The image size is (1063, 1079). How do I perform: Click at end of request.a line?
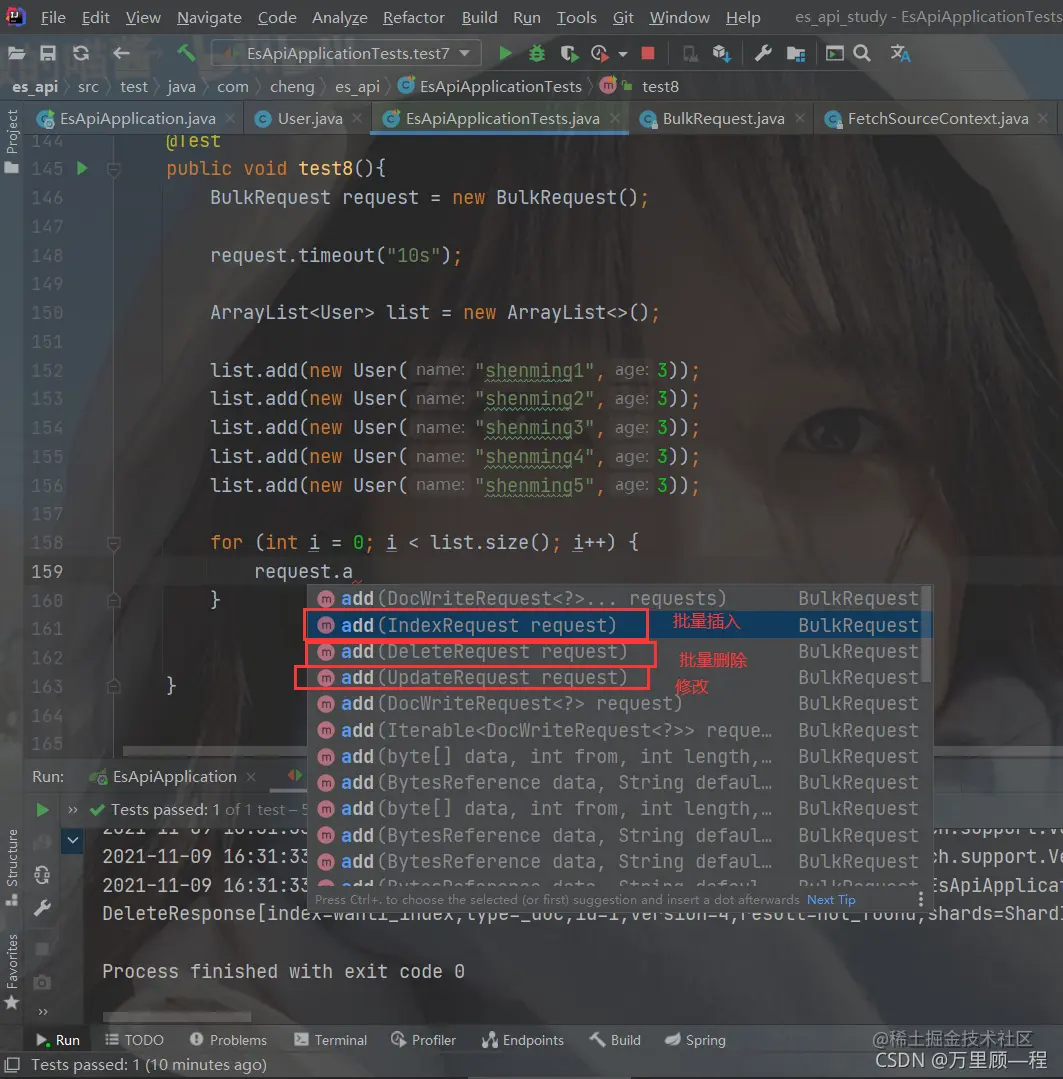click(354, 572)
